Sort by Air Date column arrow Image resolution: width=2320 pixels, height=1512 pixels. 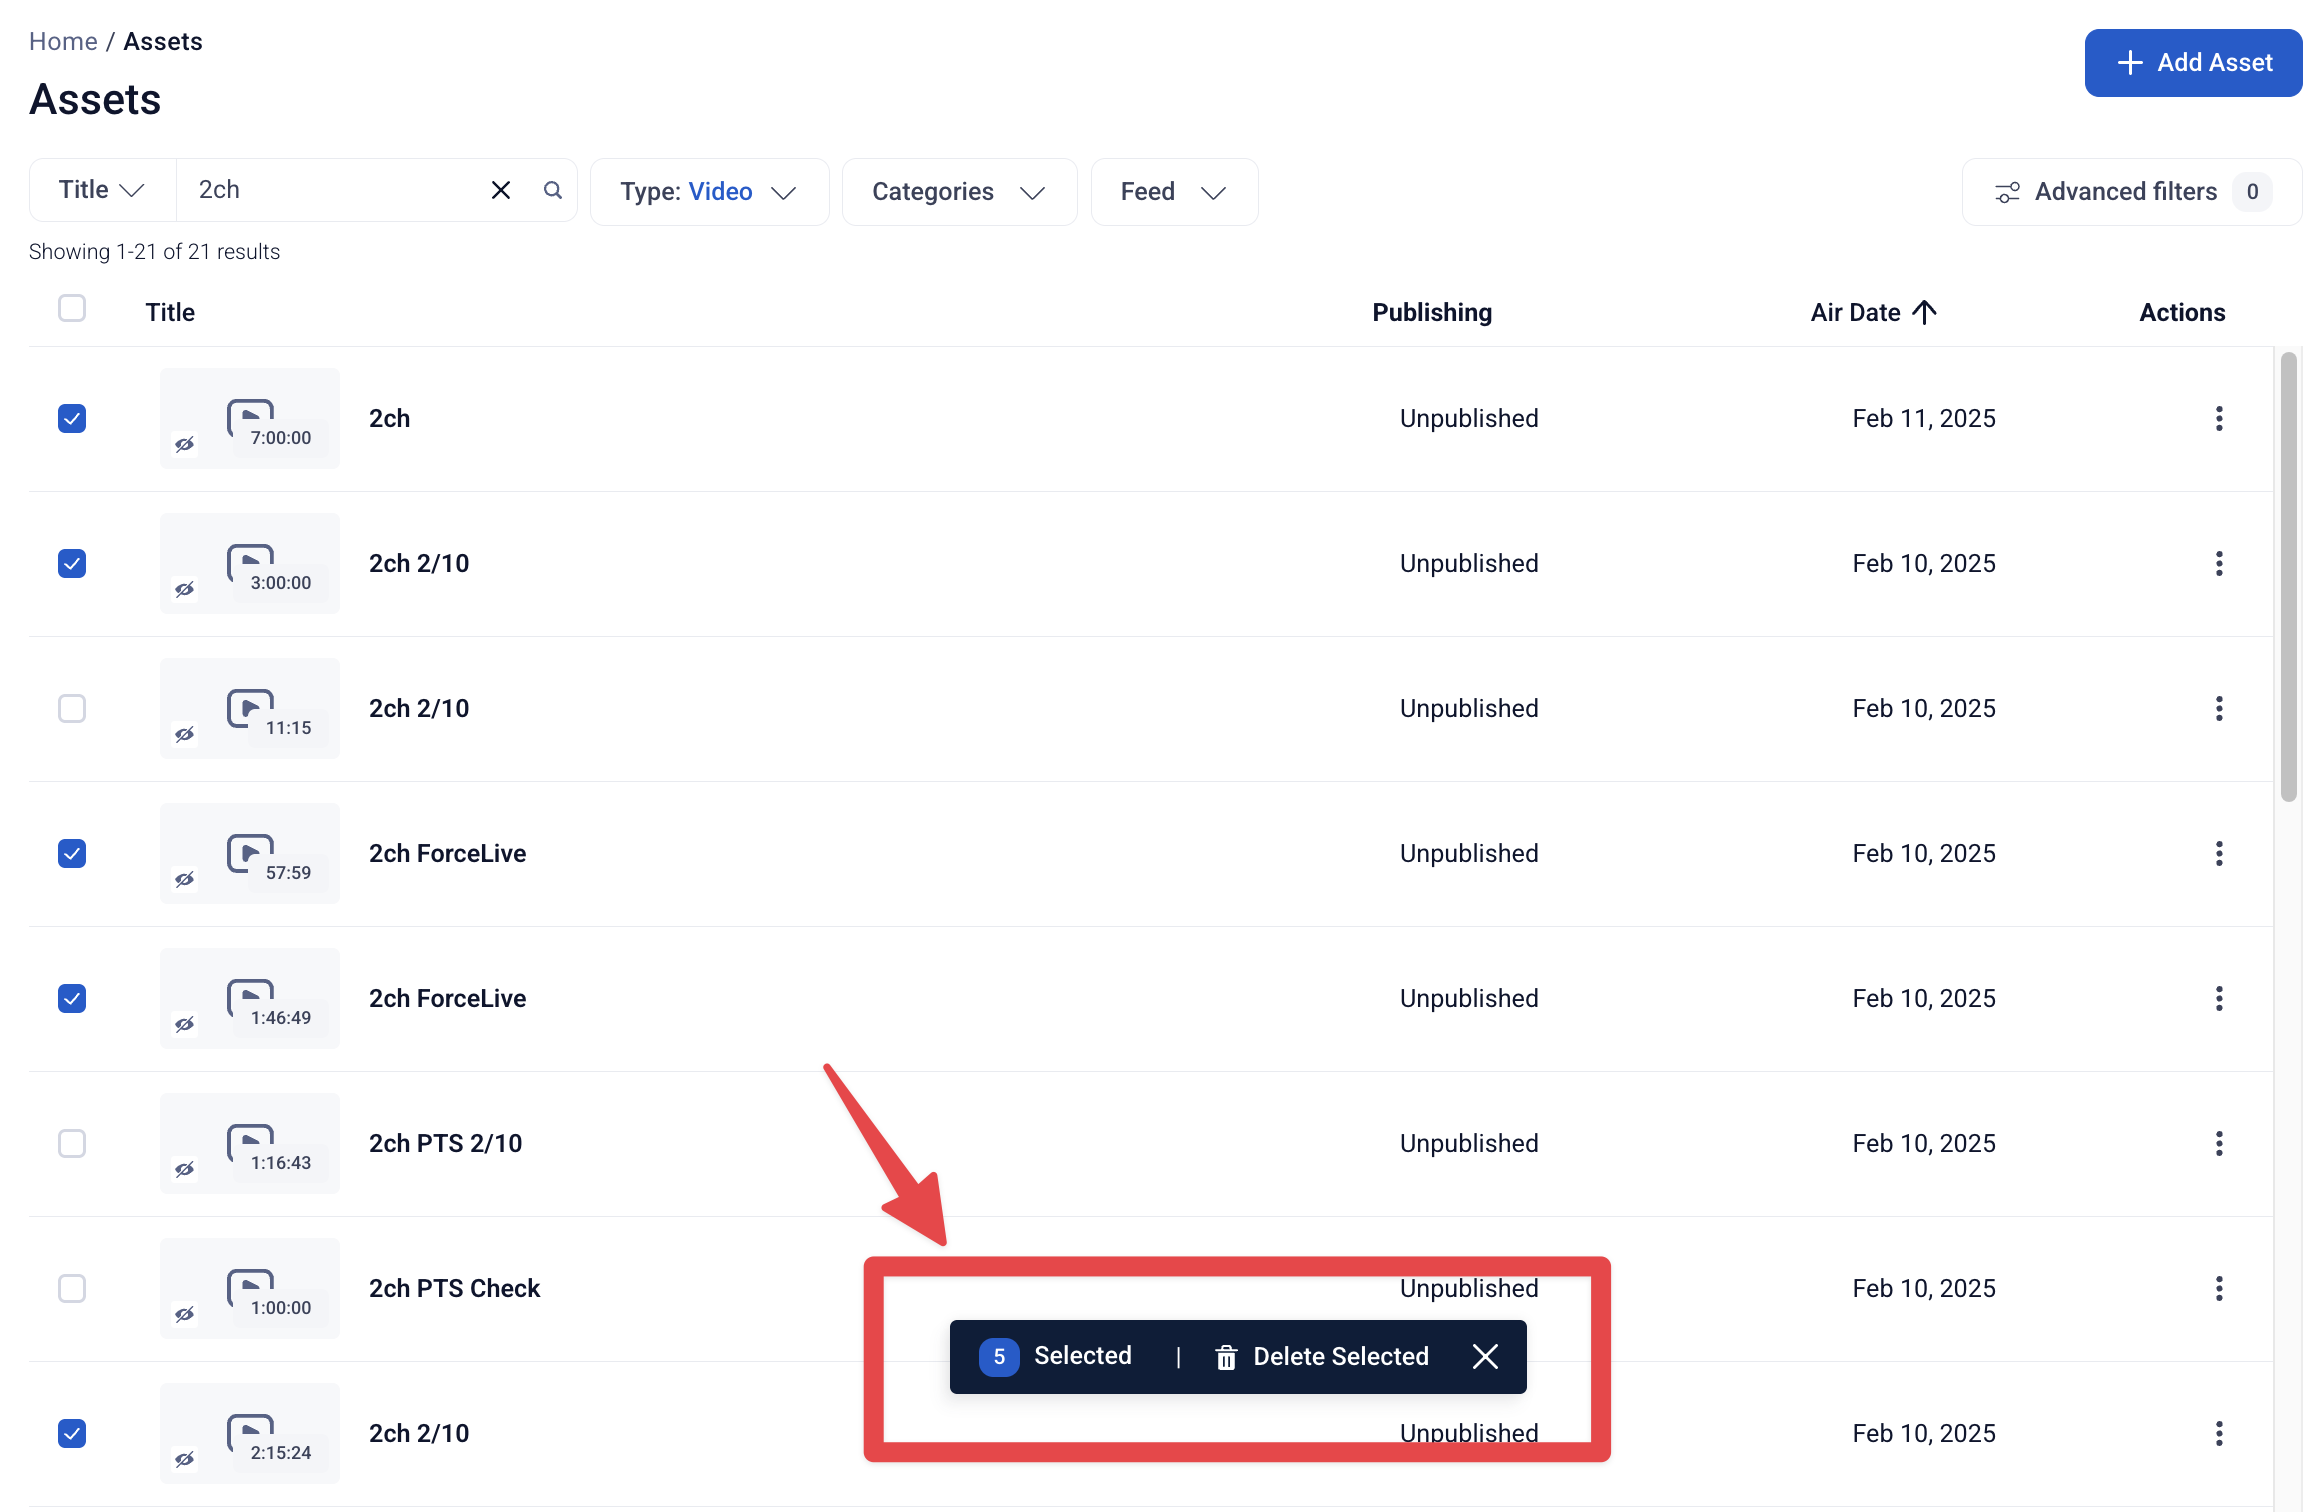click(x=1924, y=312)
